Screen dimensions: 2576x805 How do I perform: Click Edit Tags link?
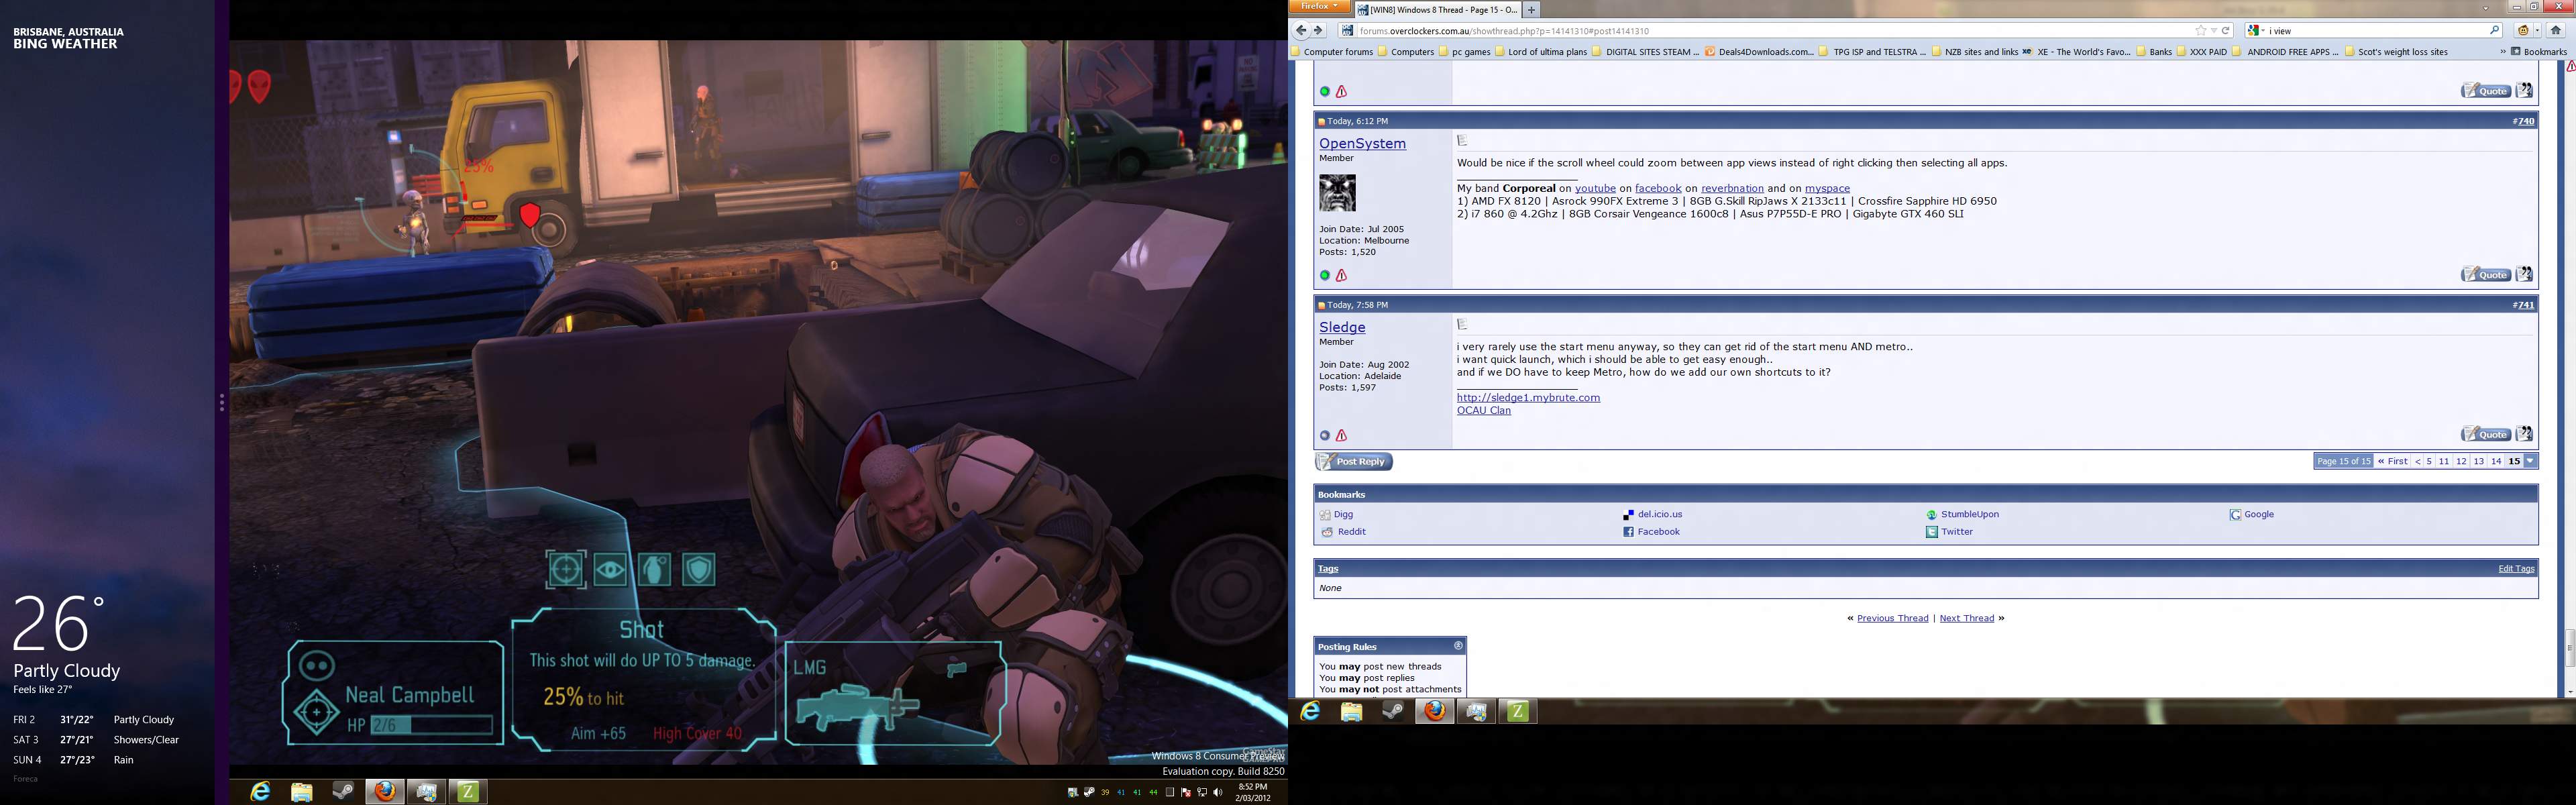tap(2516, 569)
